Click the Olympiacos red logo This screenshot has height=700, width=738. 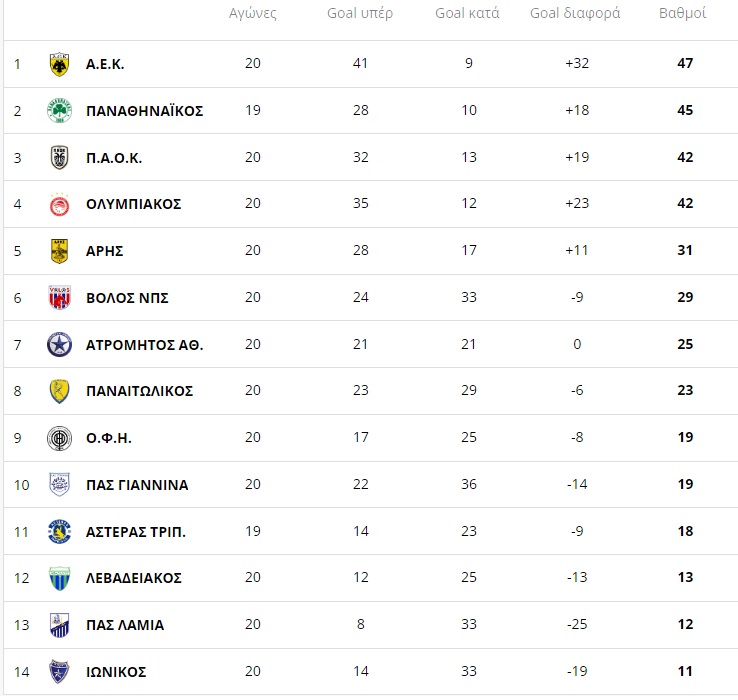coord(59,204)
